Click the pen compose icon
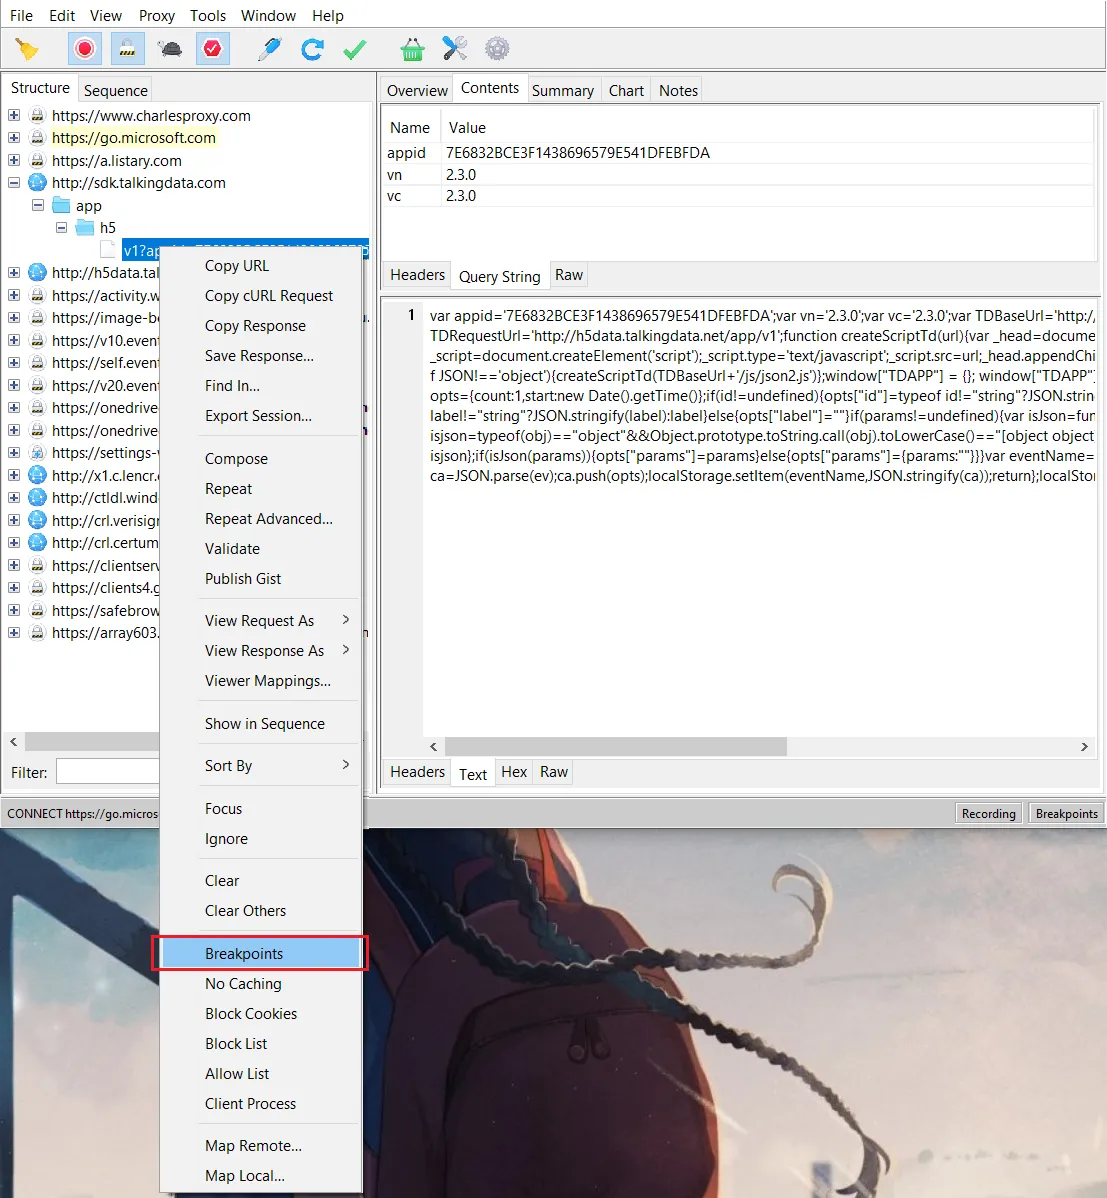Screen dimensions: 1107x1198 (x=270, y=50)
